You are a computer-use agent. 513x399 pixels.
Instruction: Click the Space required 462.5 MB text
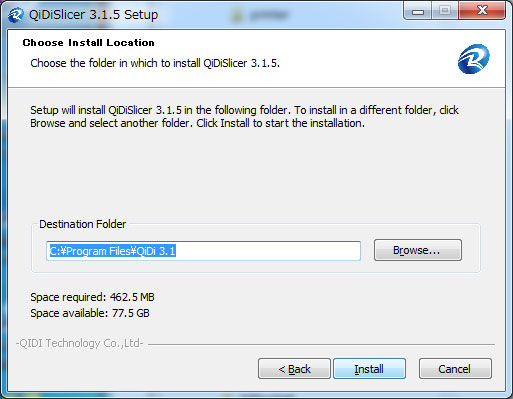(92, 297)
